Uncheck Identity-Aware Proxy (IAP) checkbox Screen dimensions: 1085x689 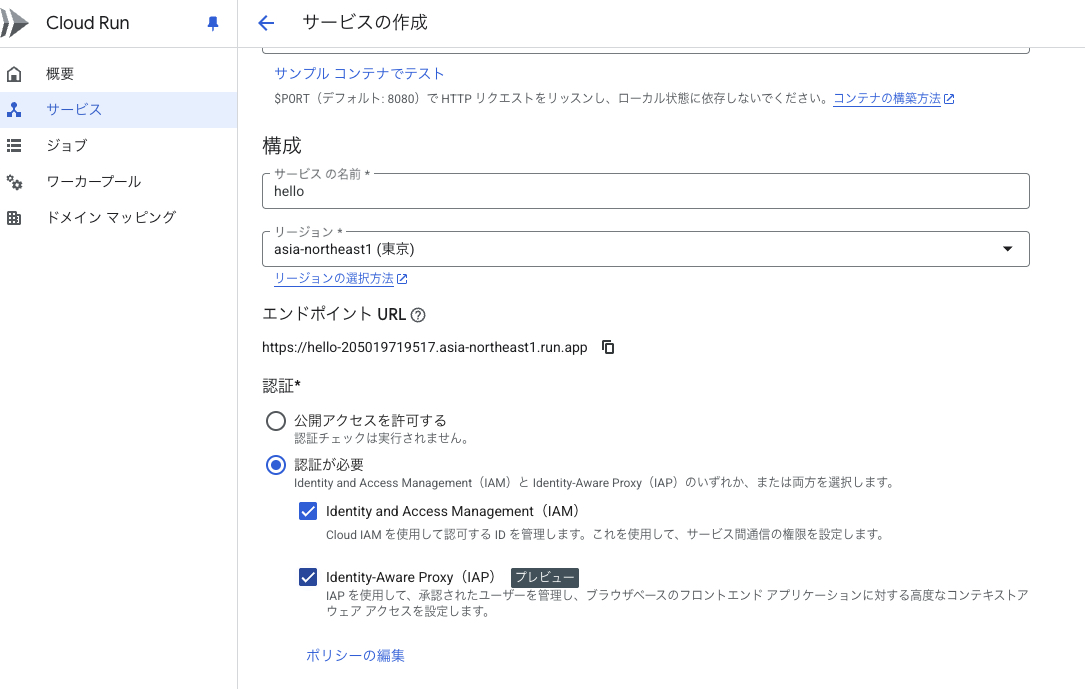pos(308,577)
